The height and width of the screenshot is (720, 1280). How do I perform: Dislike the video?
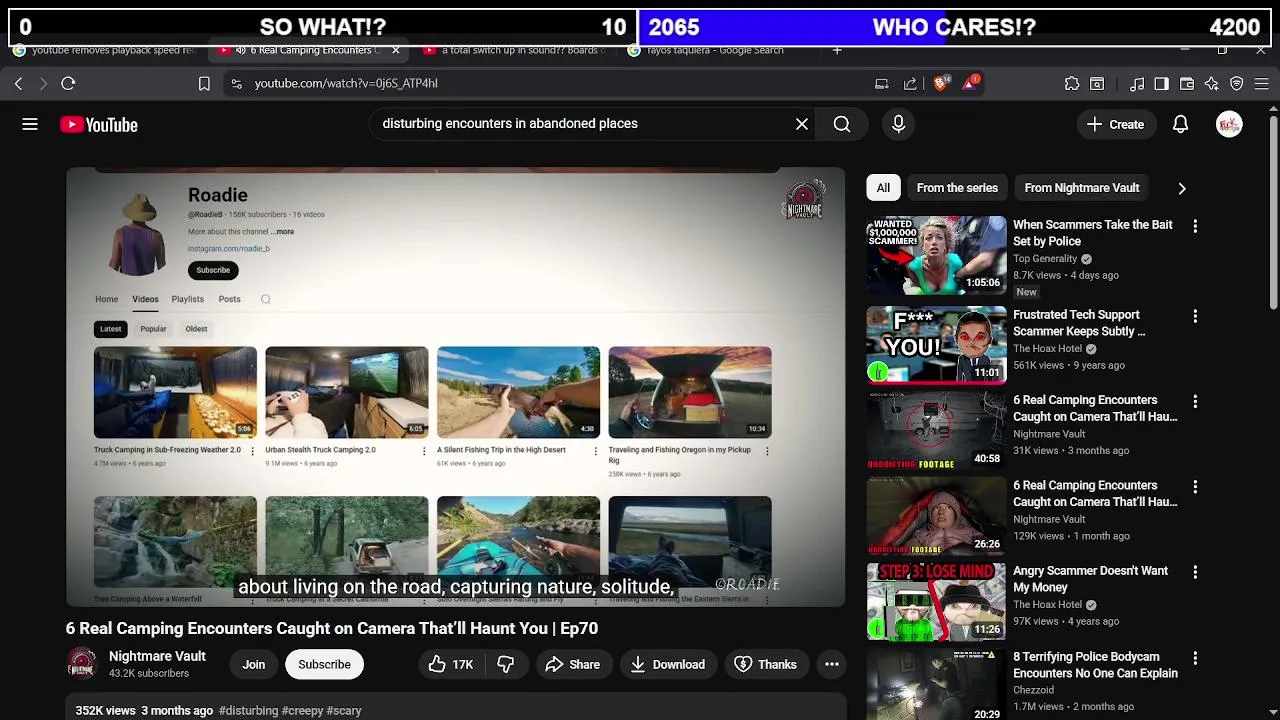[x=506, y=664]
